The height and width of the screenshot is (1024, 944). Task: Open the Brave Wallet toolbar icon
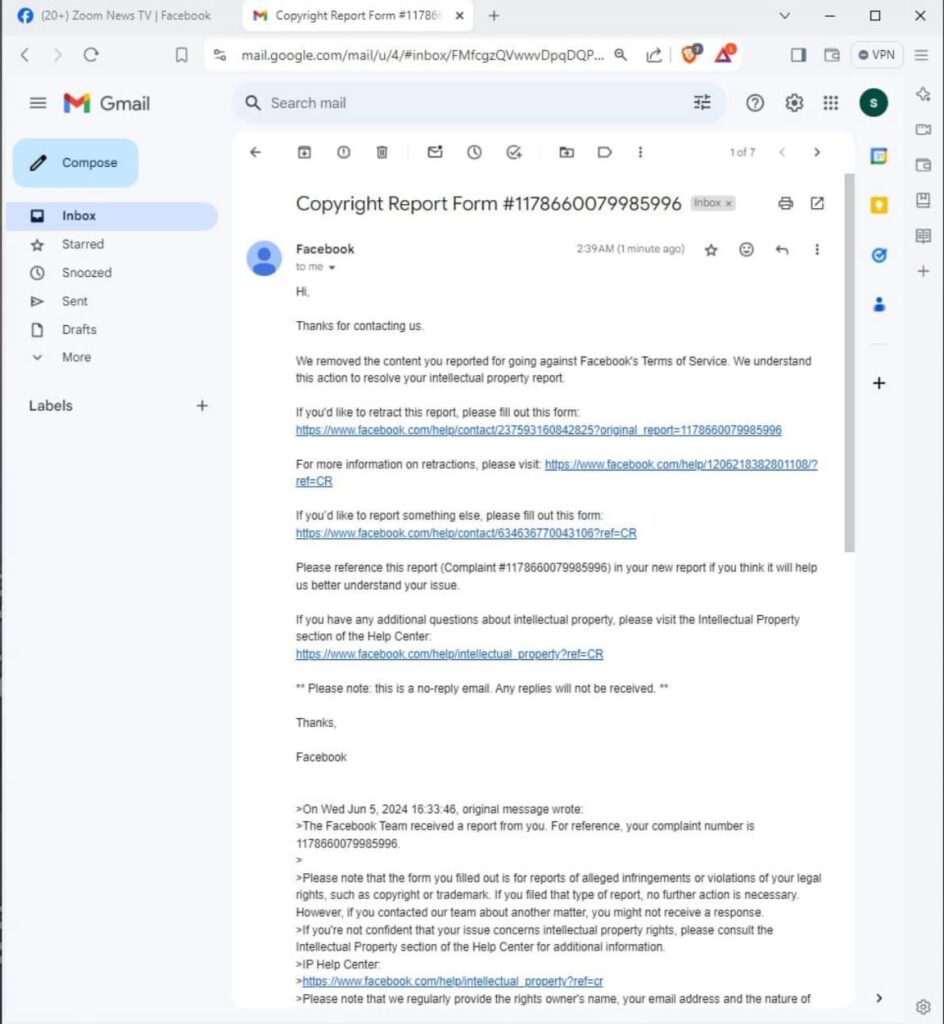(x=832, y=55)
